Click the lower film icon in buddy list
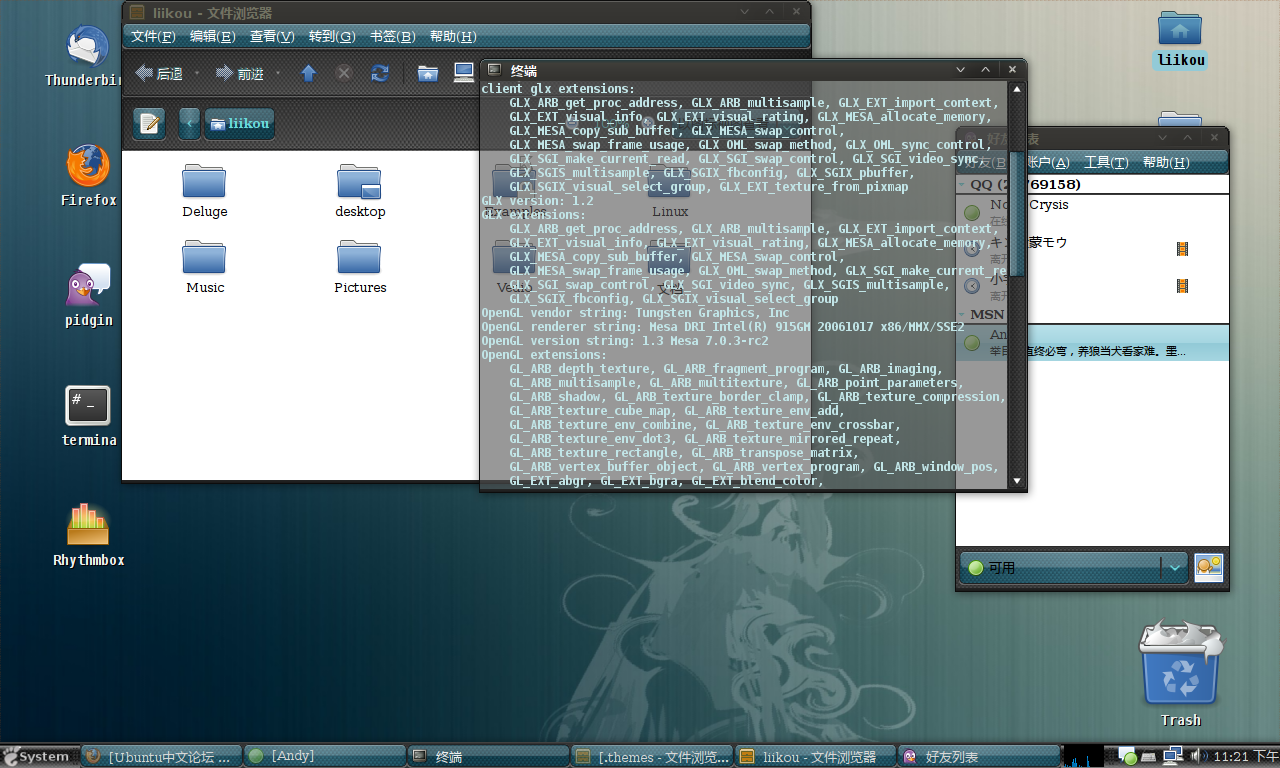 (1183, 286)
